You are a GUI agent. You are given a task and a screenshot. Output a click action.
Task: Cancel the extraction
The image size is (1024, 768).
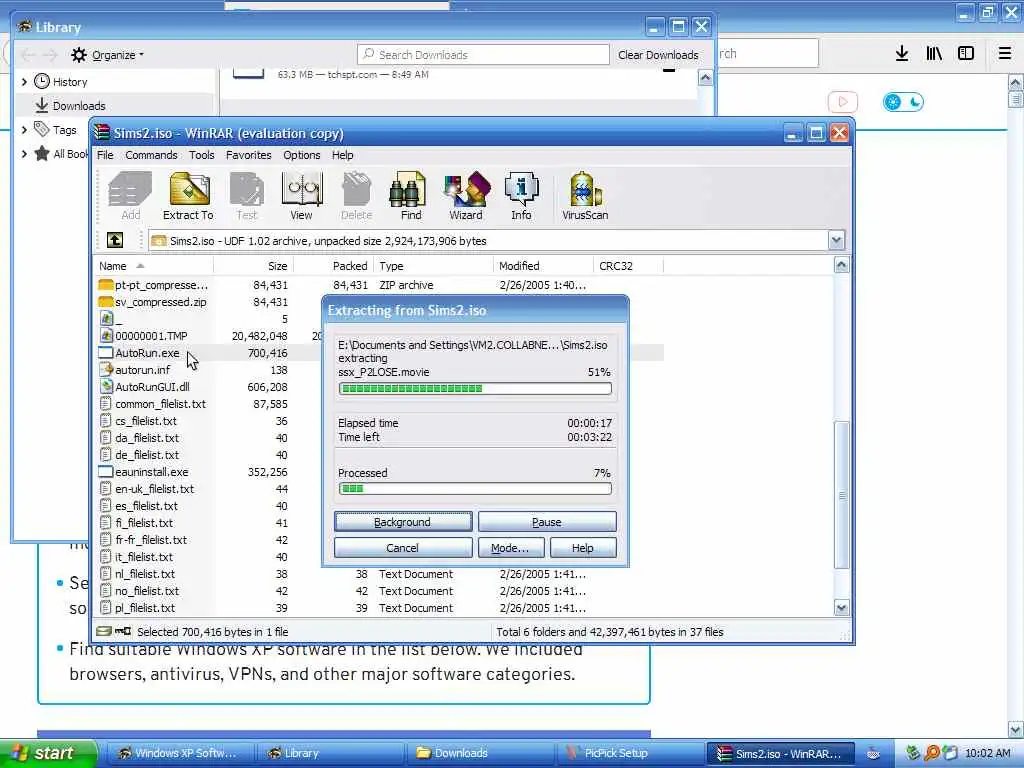[403, 548]
